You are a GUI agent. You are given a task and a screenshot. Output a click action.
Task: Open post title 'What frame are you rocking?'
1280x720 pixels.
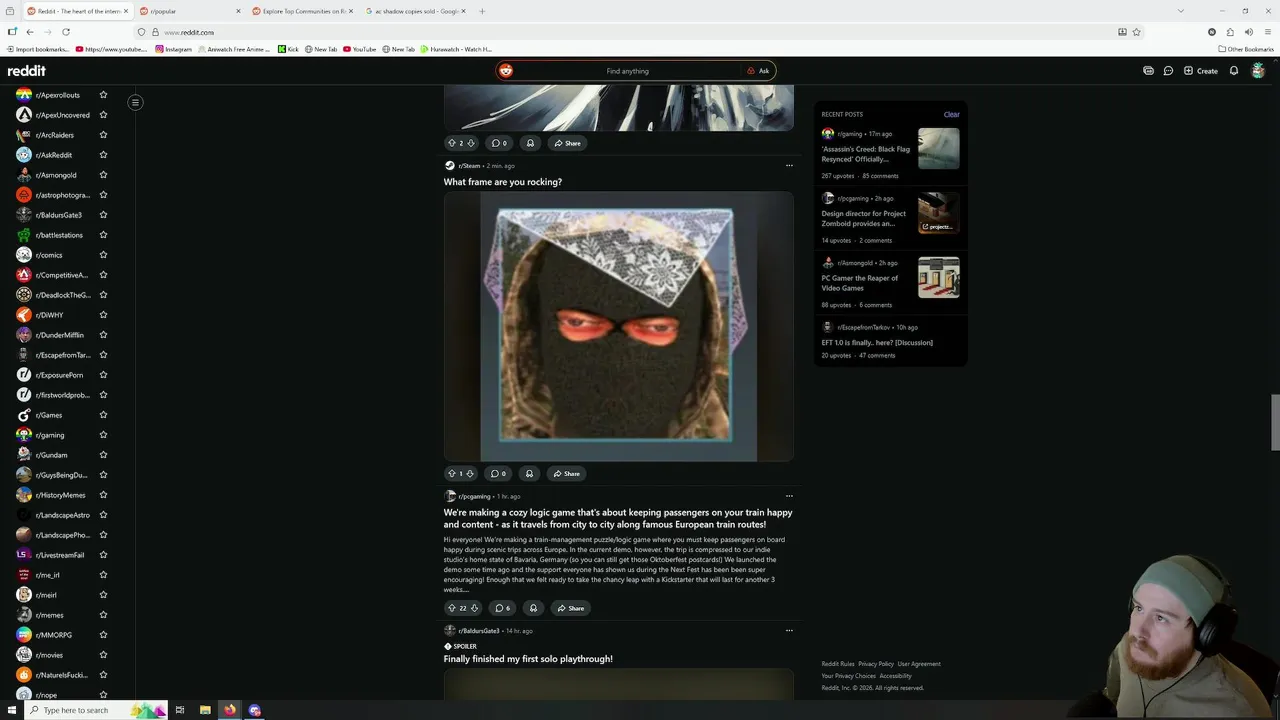(503, 182)
